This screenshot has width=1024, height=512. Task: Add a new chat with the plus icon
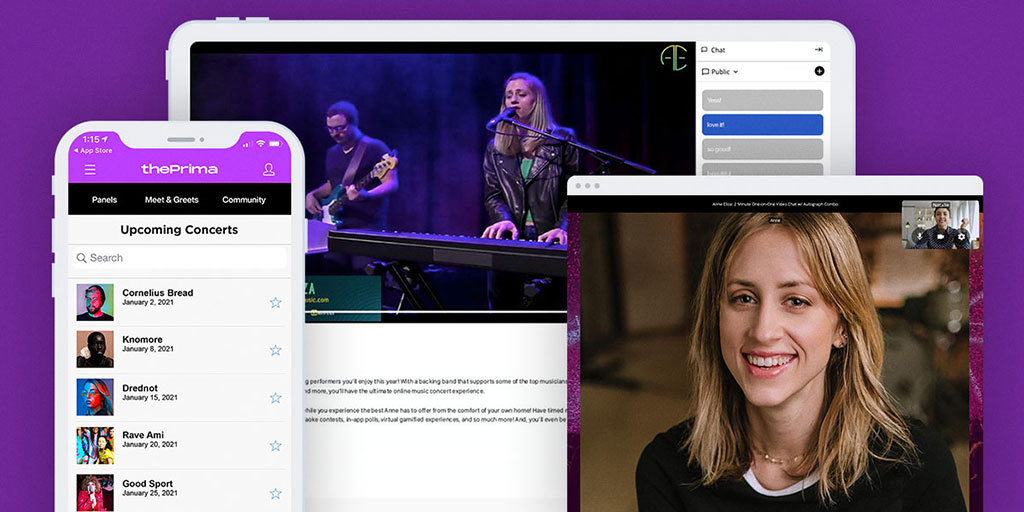click(819, 71)
